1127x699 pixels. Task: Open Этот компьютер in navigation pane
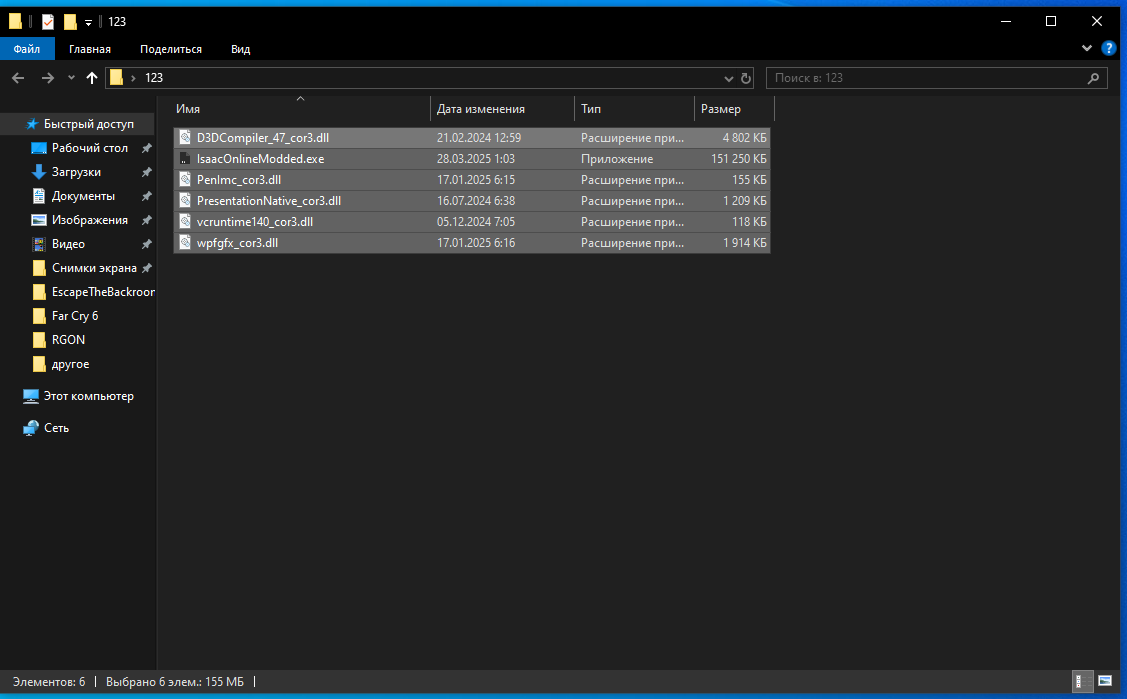88,396
